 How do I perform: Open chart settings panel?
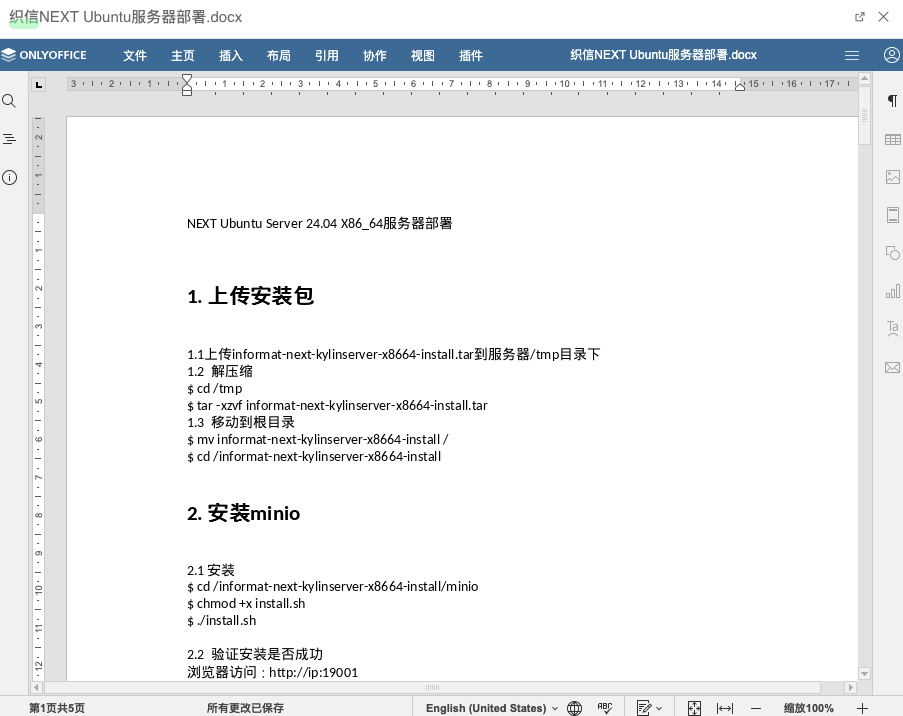click(892, 291)
